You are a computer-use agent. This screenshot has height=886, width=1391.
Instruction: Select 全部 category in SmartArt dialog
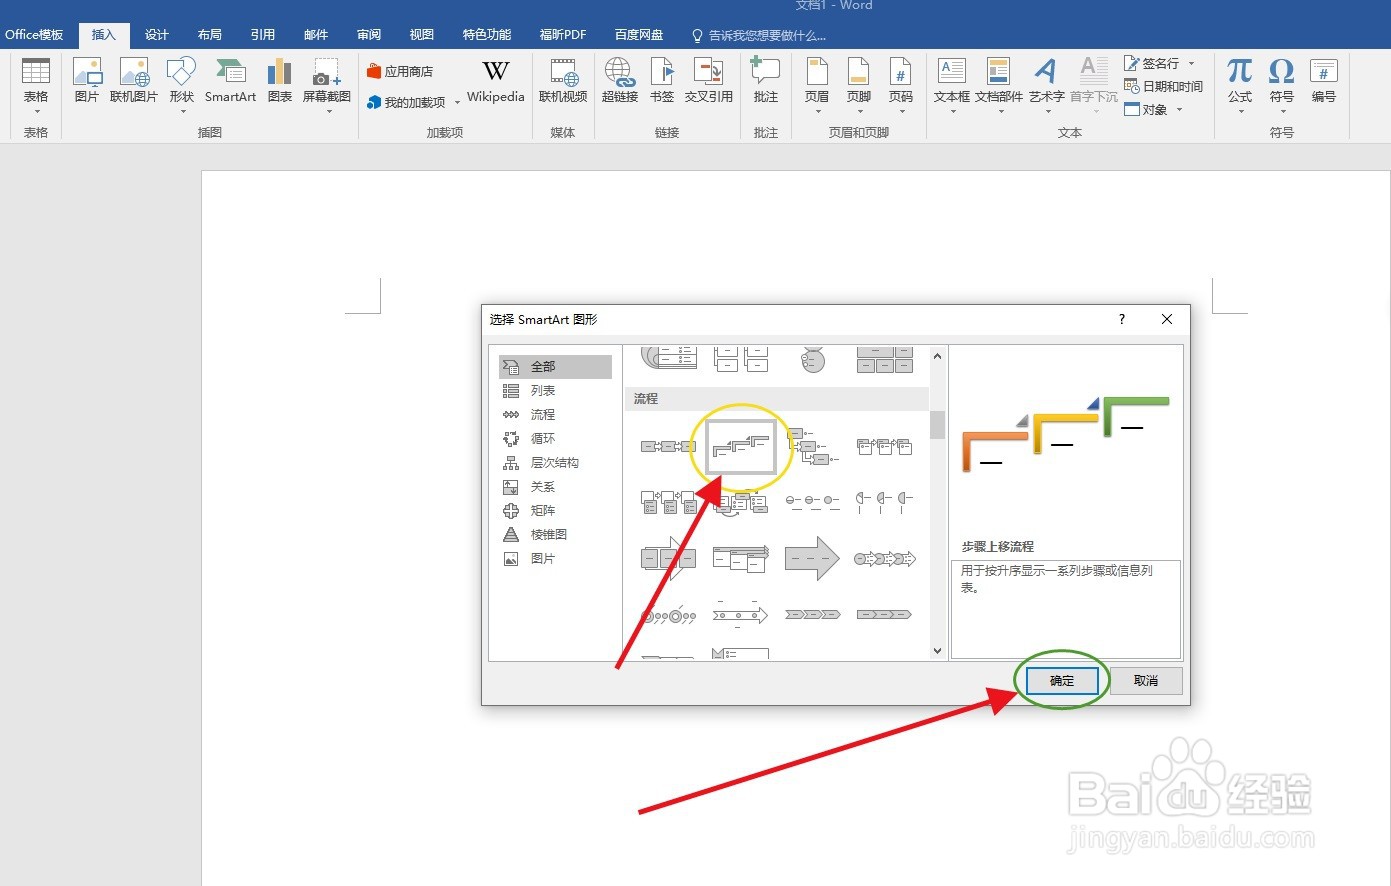pos(556,367)
